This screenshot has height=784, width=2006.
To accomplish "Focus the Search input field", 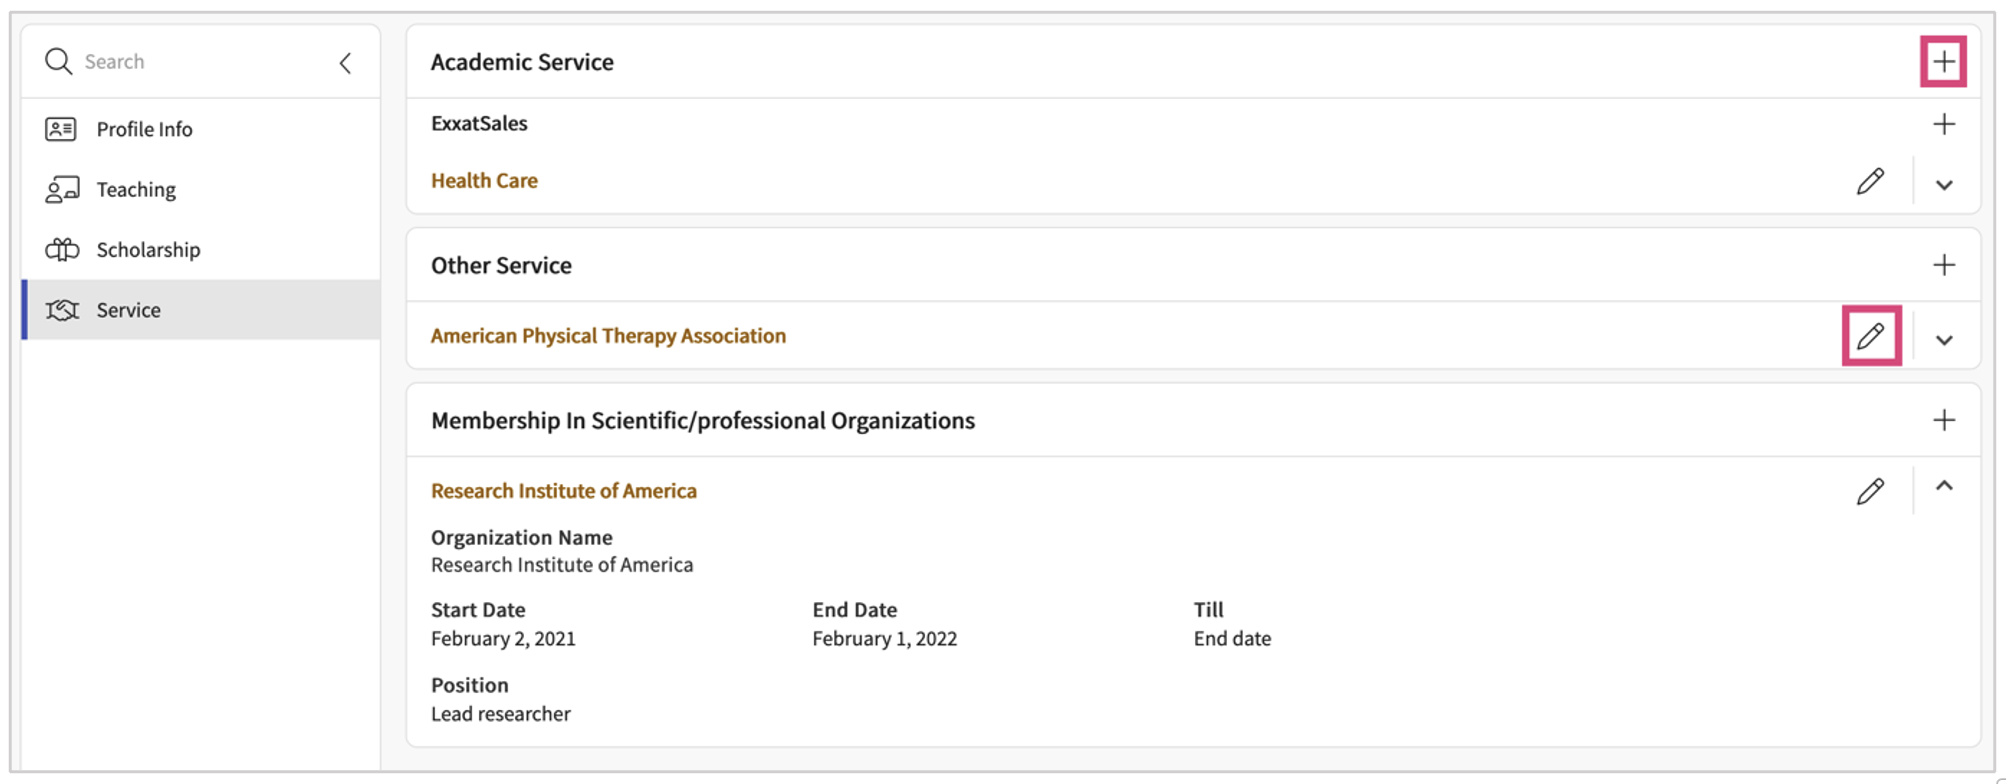I will (200, 62).
